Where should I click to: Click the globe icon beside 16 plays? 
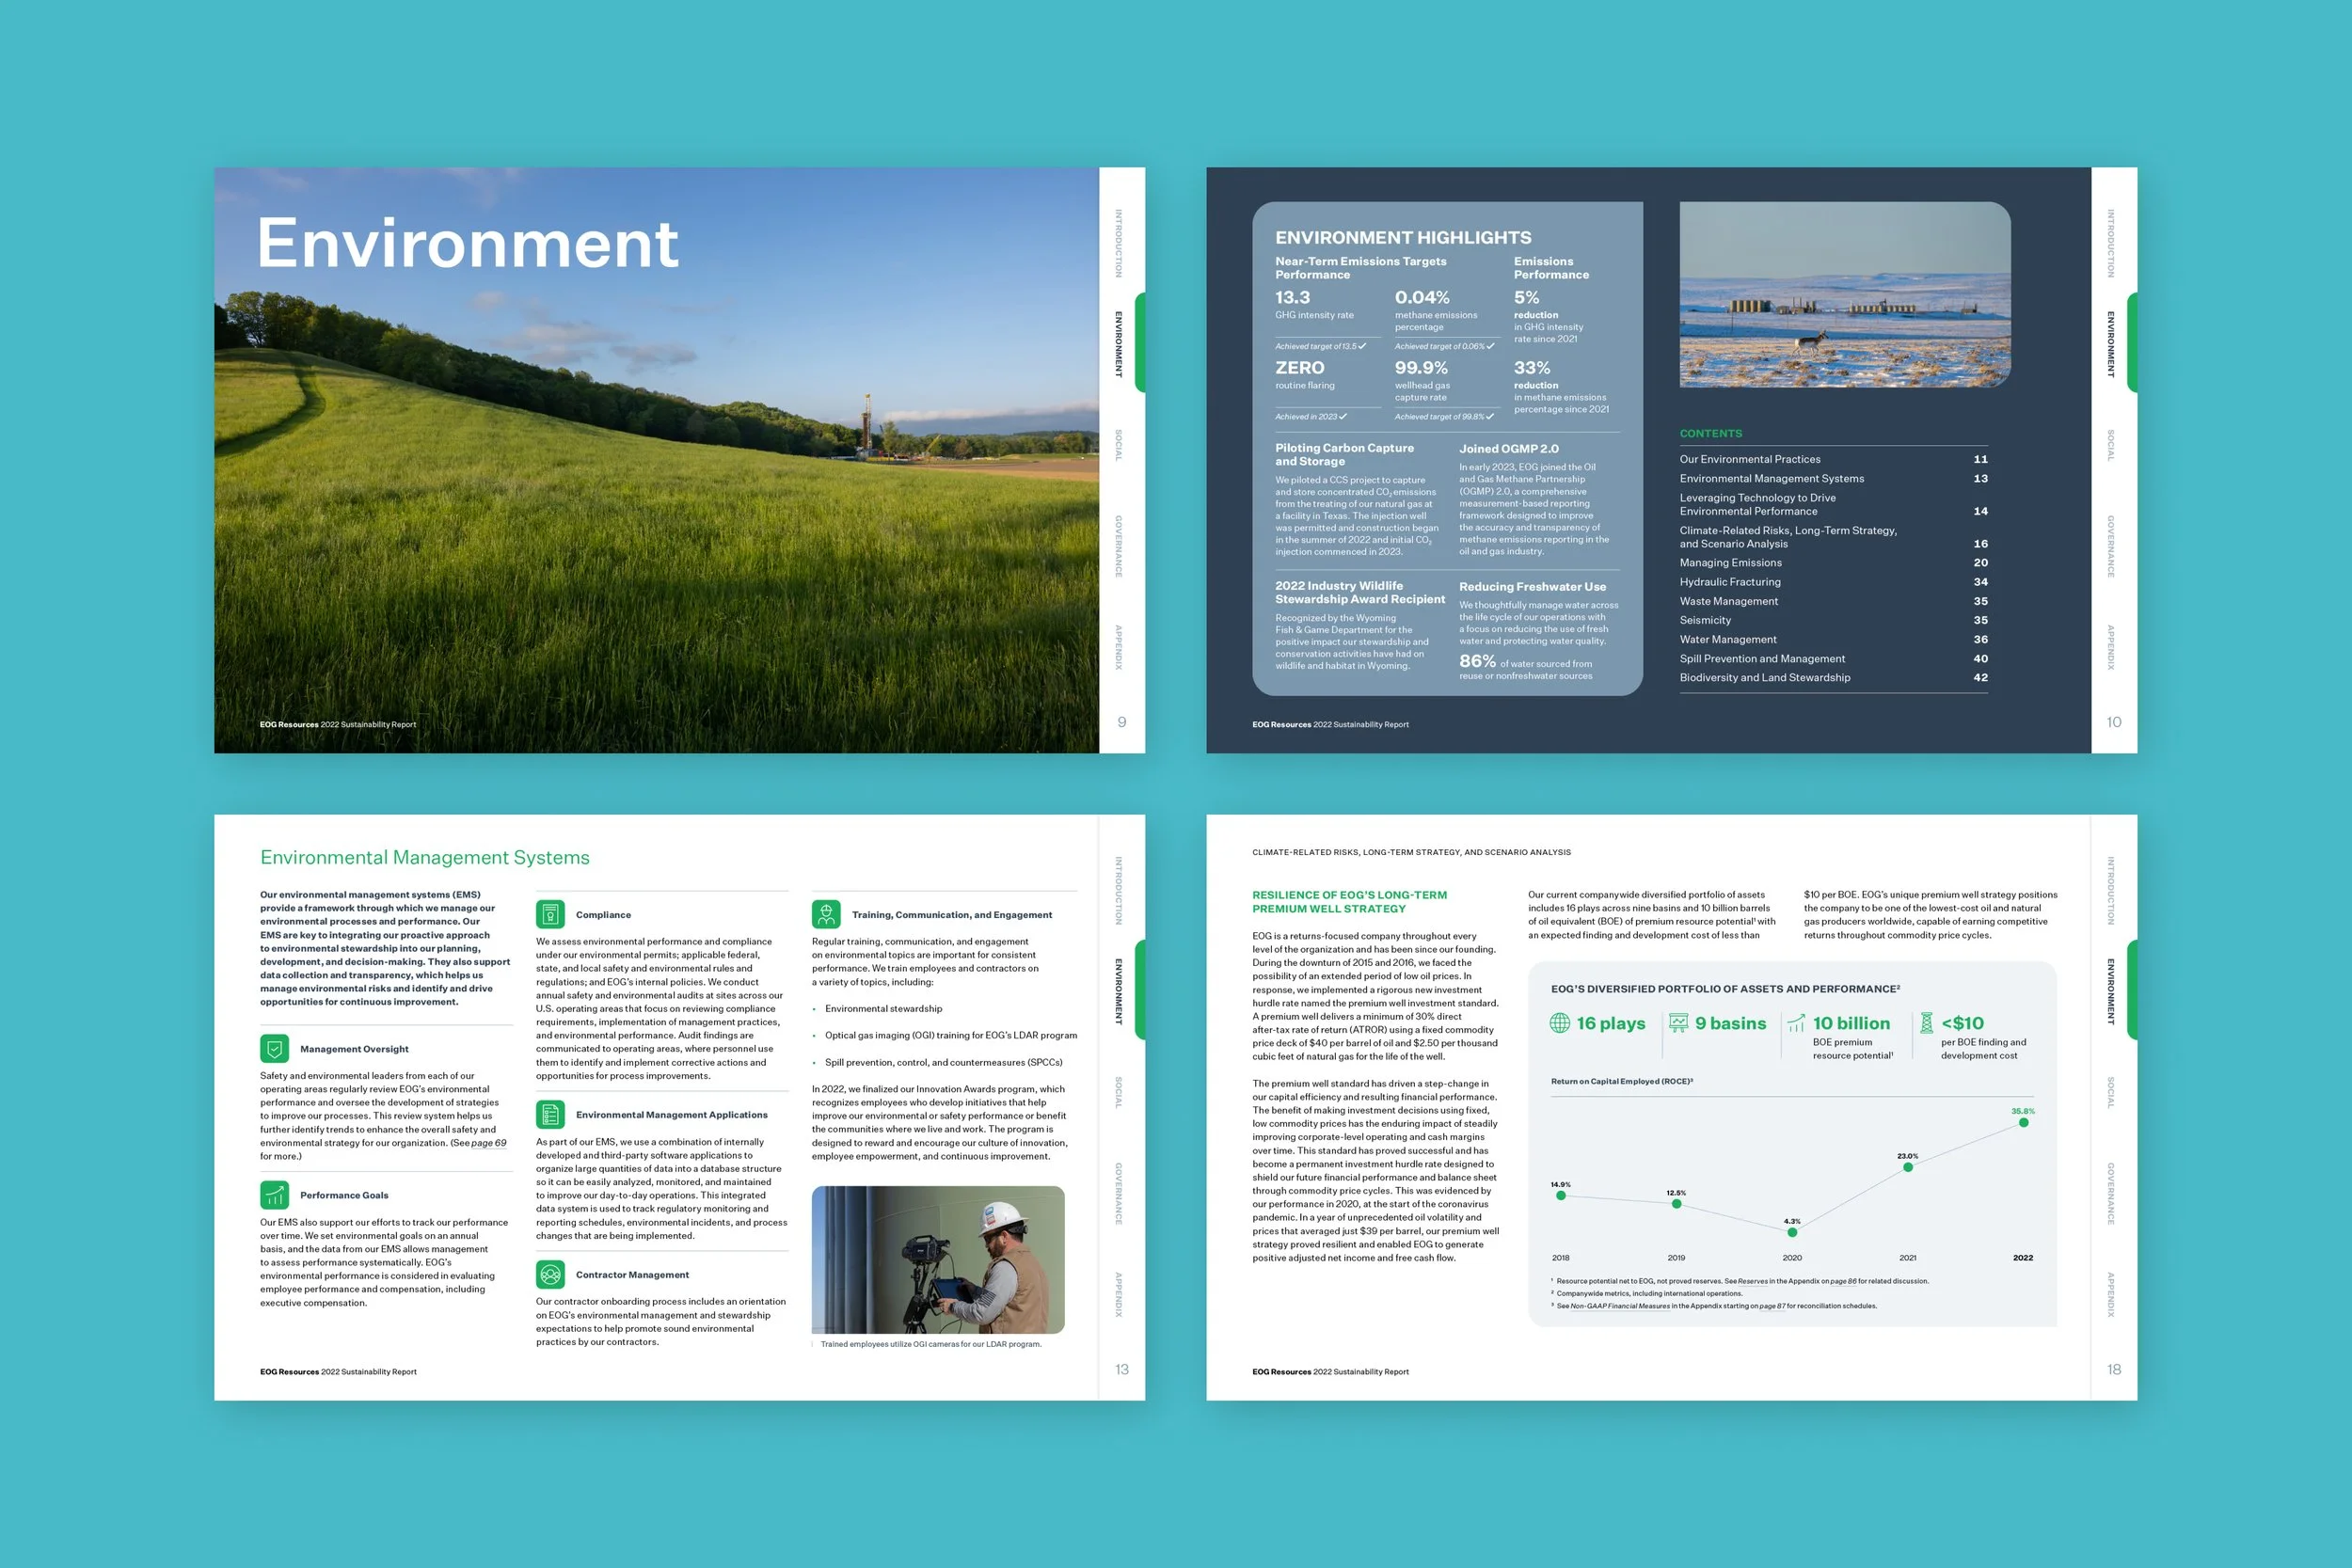1559,1023
